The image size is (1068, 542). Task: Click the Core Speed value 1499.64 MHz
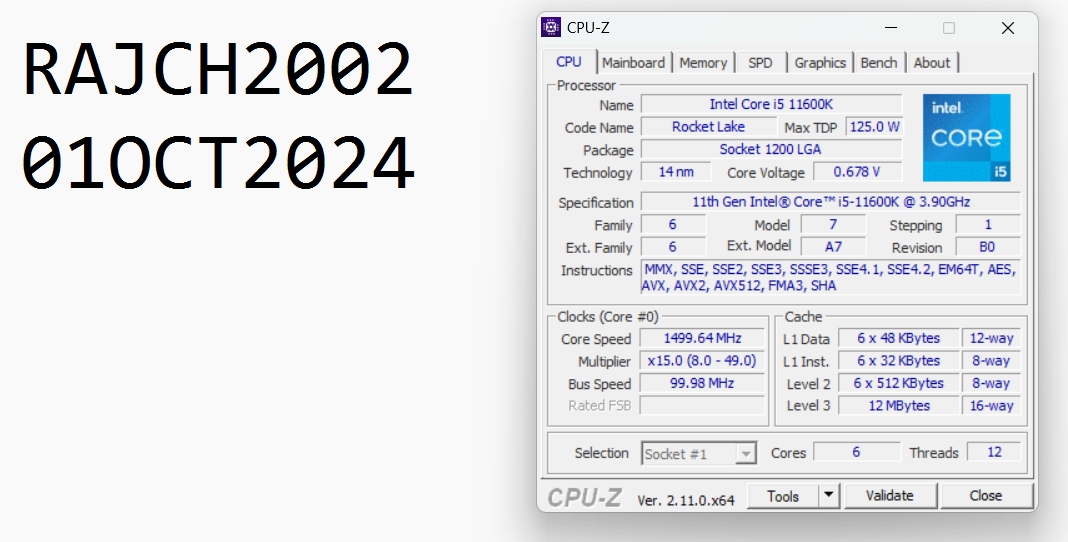702,338
